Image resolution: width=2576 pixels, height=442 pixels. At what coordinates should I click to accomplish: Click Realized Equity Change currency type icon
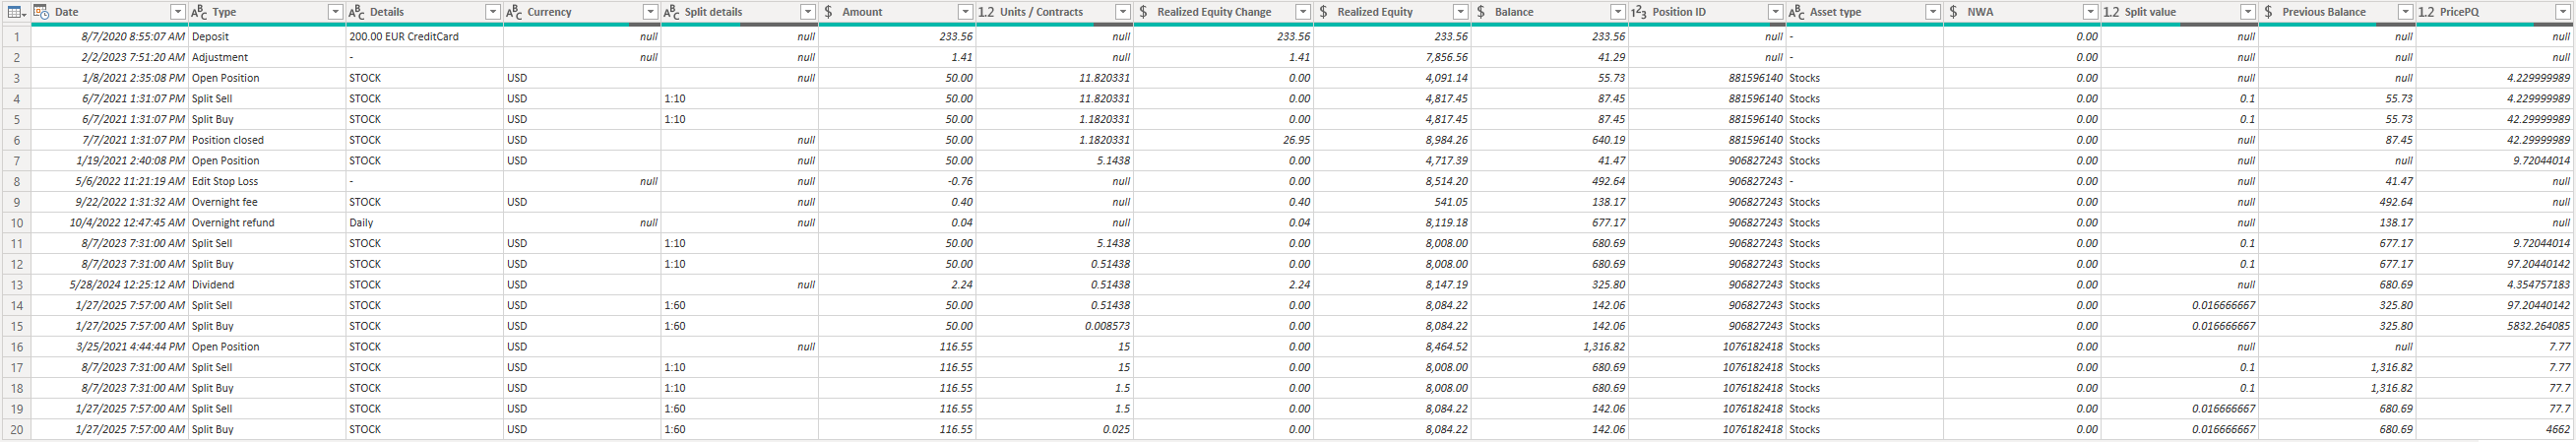[1143, 12]
